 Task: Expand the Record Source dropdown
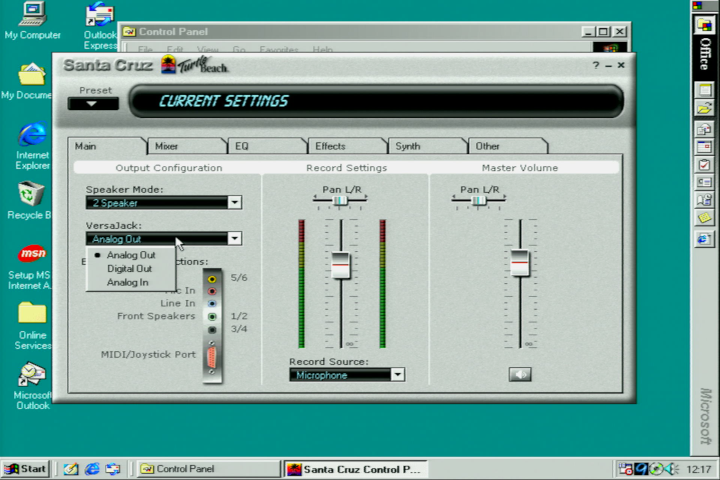point(398,375)
